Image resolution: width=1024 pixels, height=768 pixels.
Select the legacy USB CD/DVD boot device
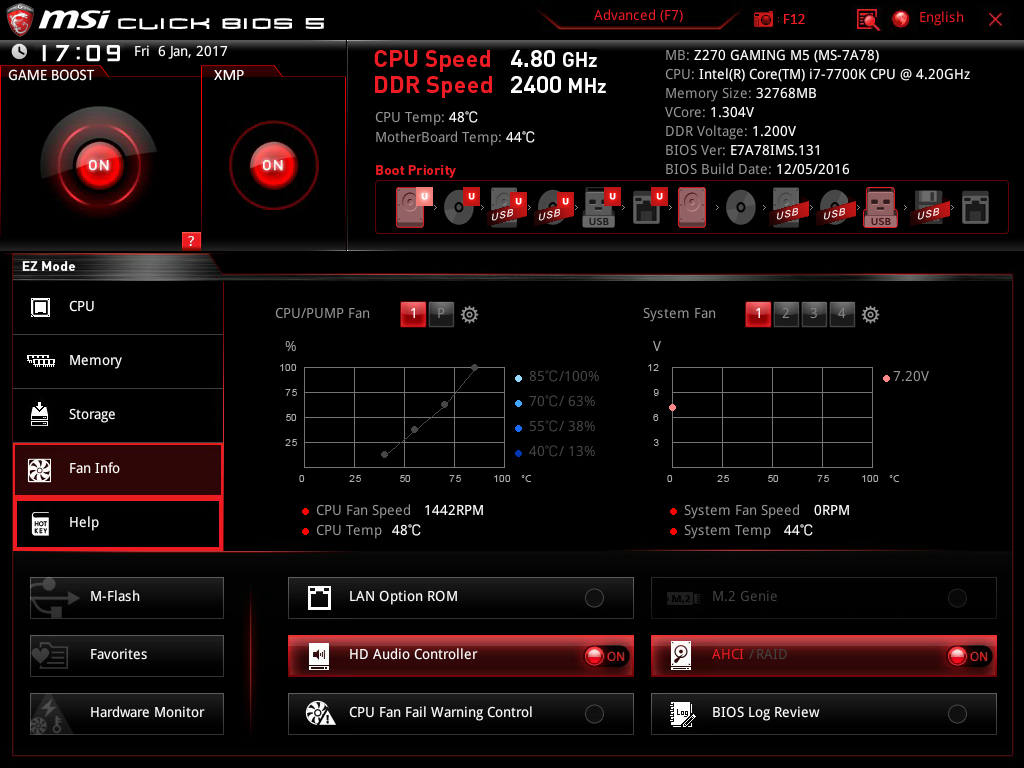click(x=834, y=208)
